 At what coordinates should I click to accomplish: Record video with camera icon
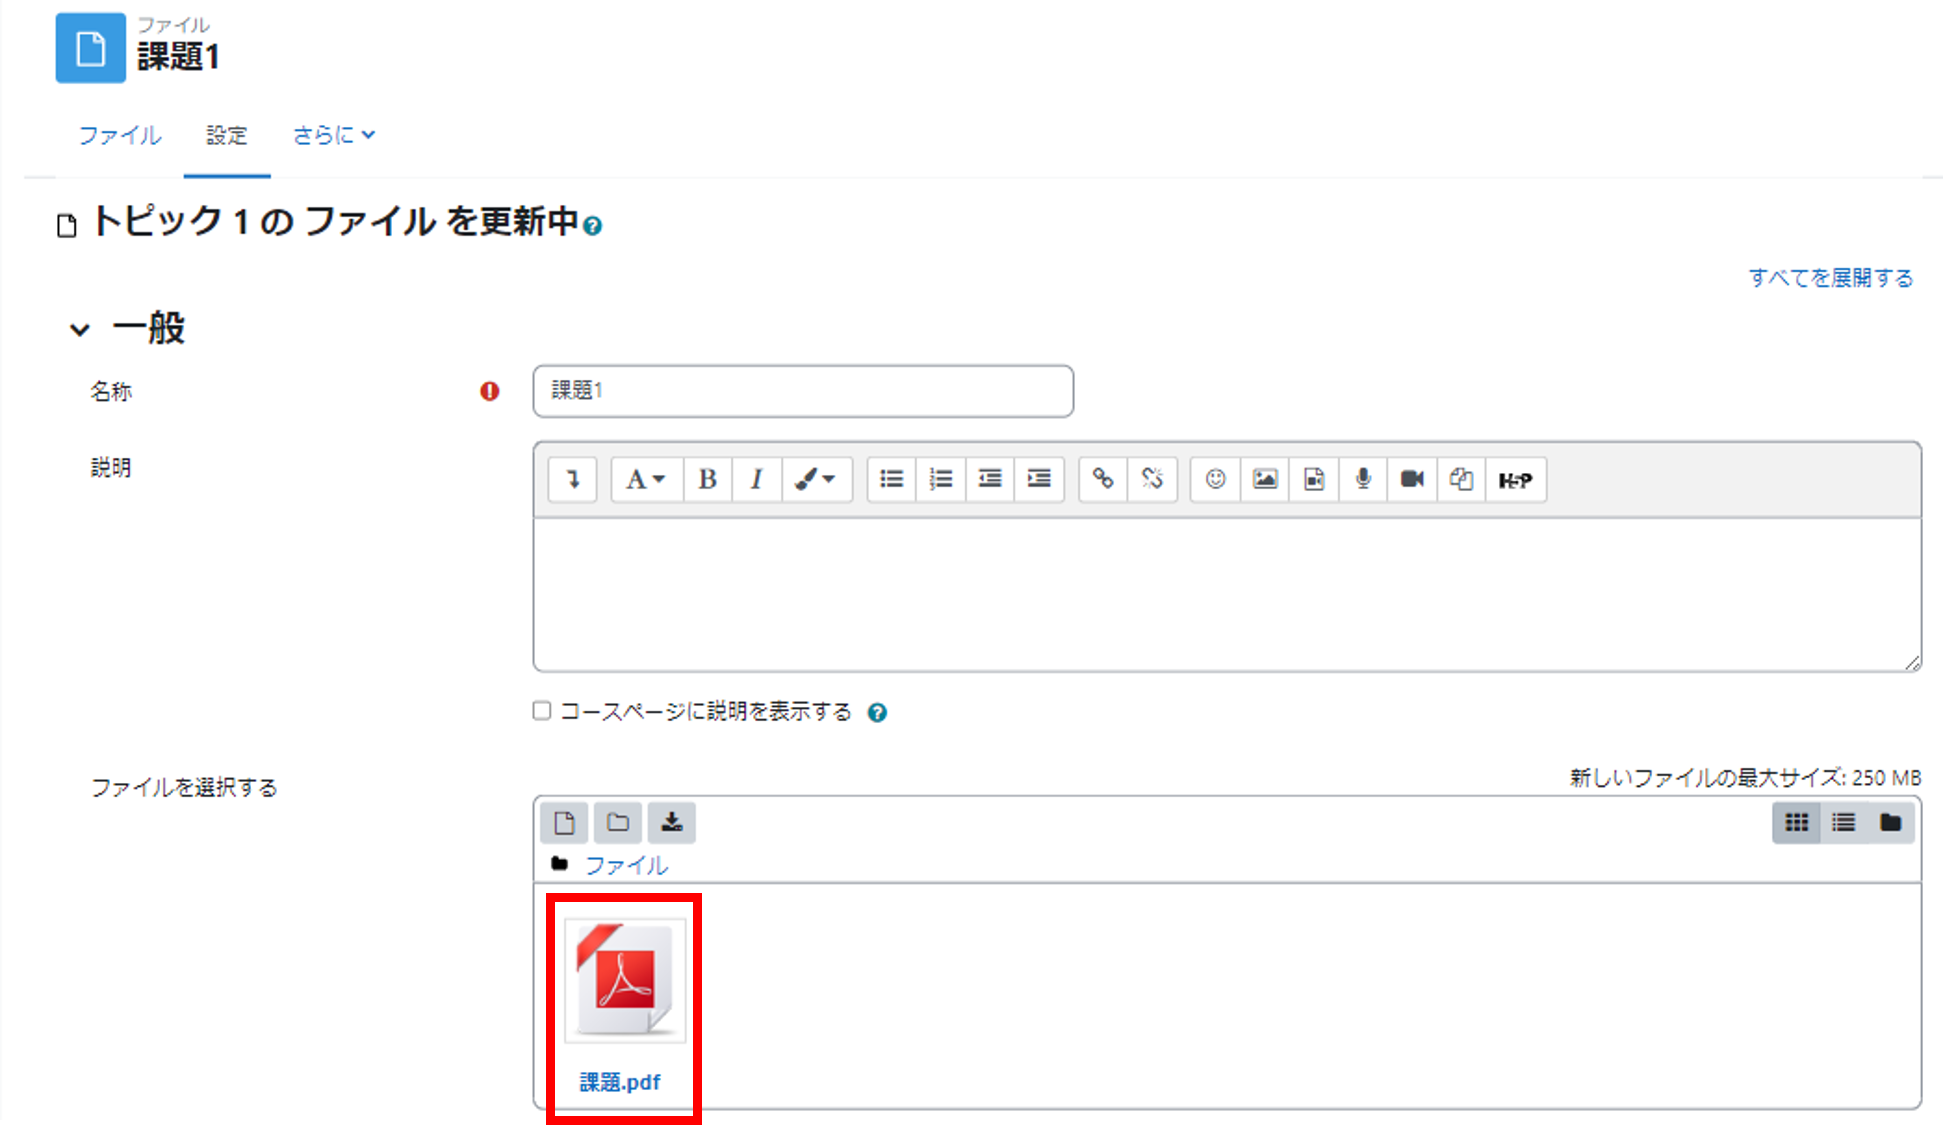1412,479
